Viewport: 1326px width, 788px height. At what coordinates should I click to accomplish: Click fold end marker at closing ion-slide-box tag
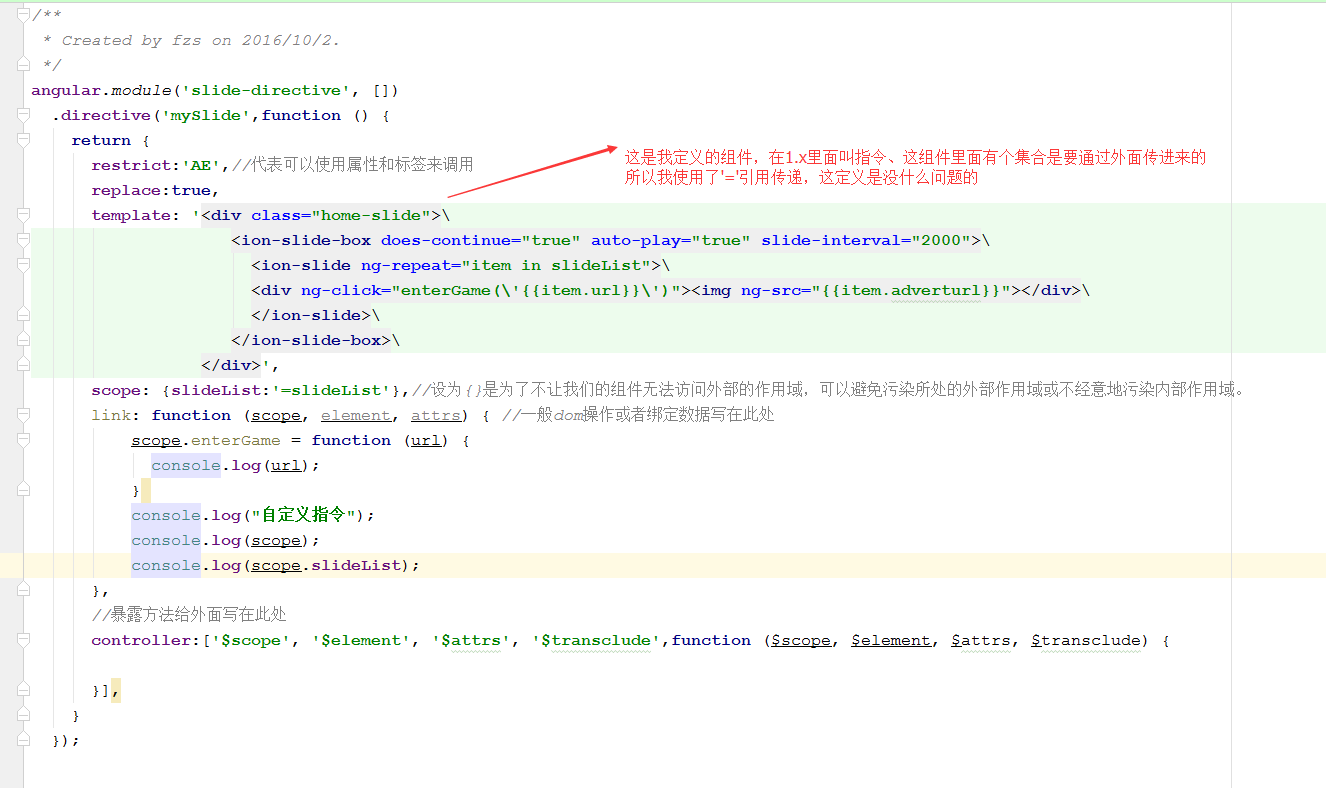tap(24, 340)
